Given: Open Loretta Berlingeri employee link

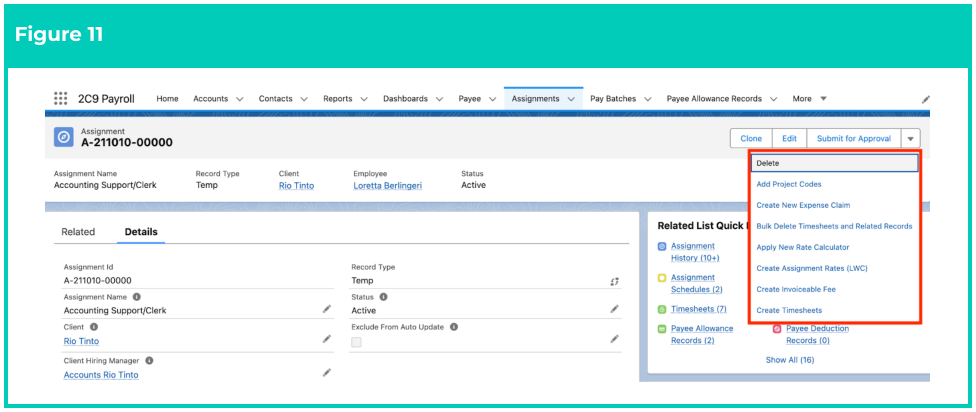Looking at the screenshot, I should pos(388,185).
